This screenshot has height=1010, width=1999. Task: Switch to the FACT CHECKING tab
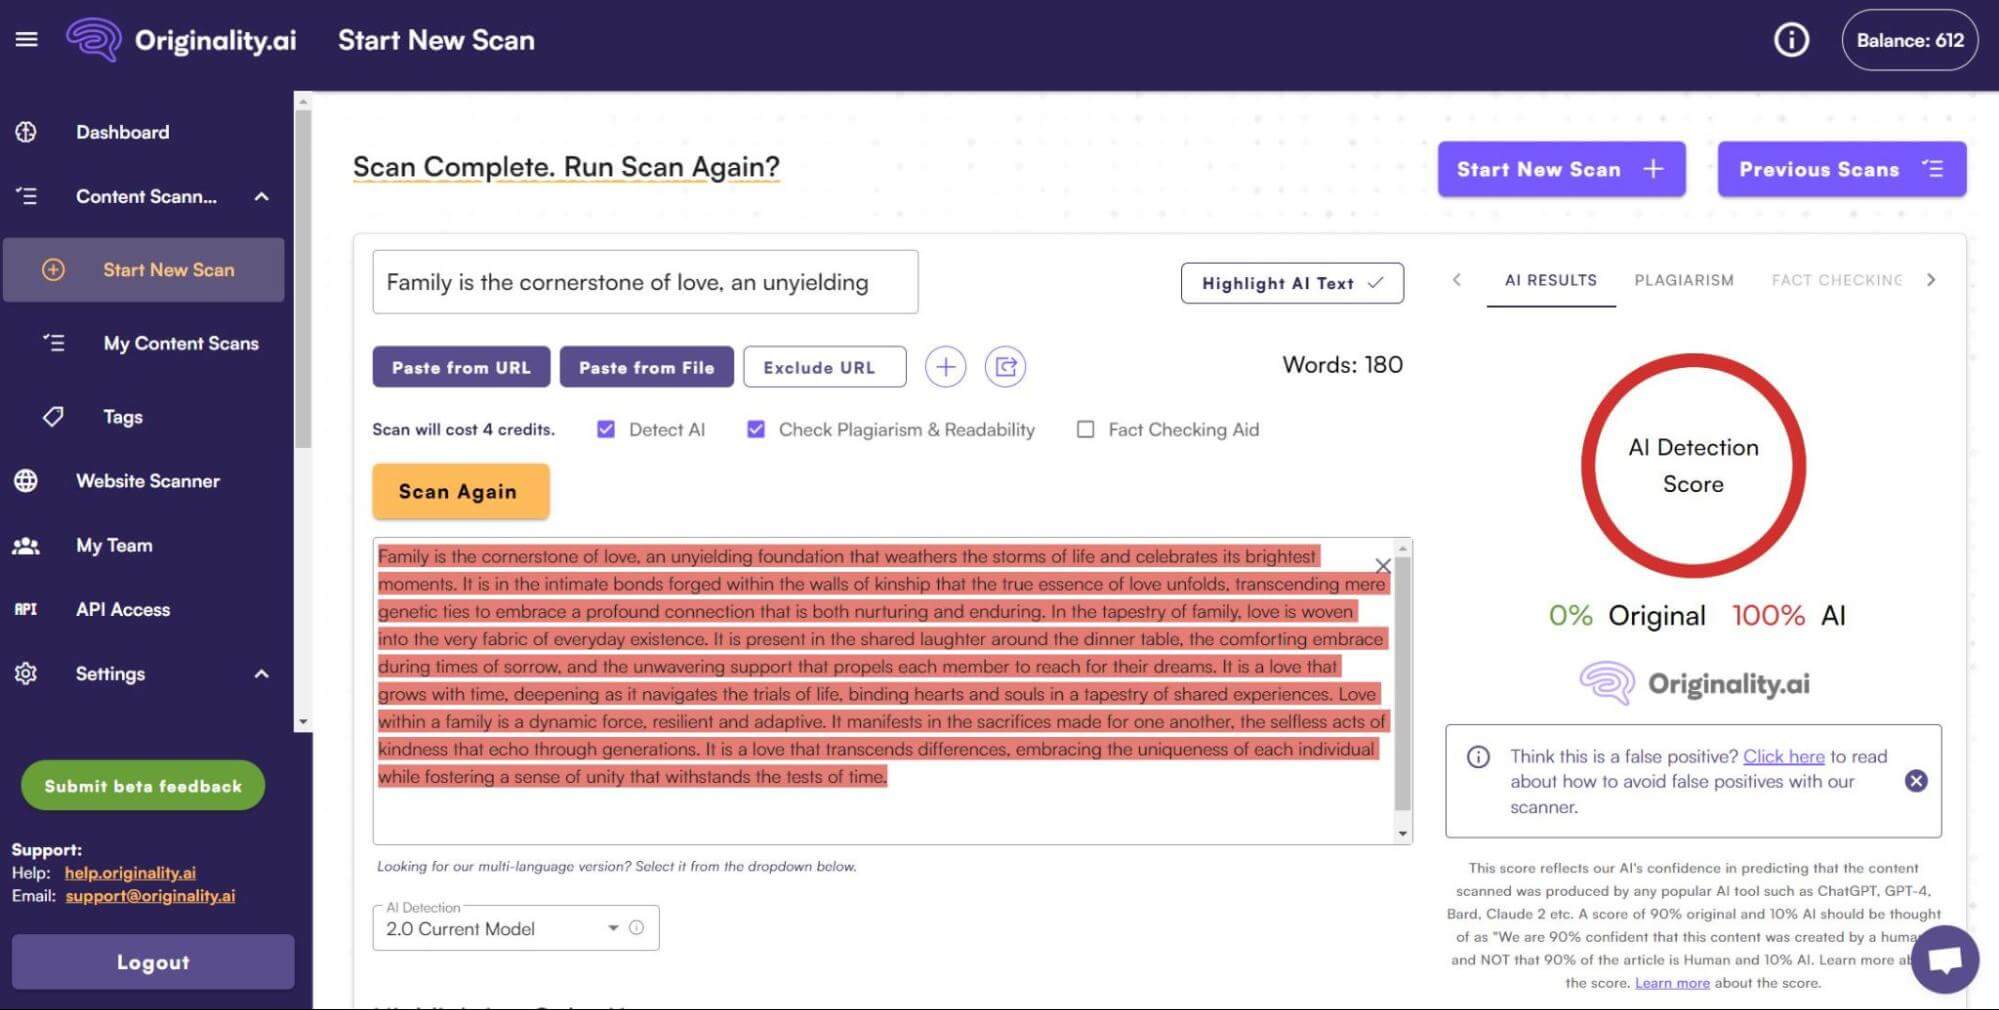1837,280
